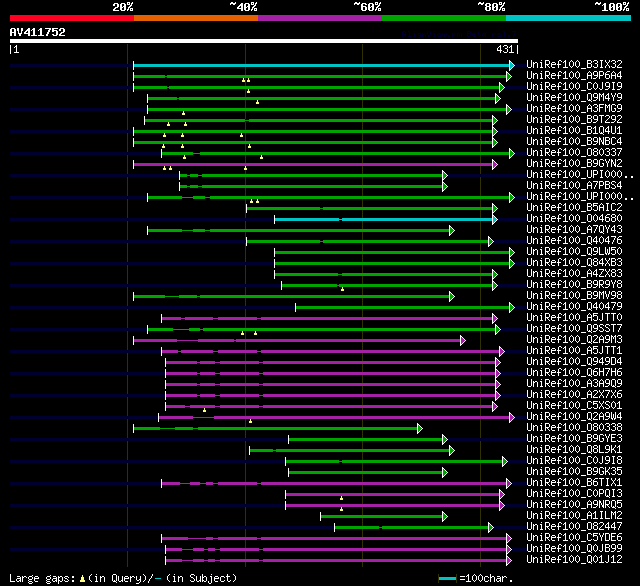The height and width of the screenshot is (586, 640).
Task: Click the AV411752 query name label
Action: [x=38, y=32]
